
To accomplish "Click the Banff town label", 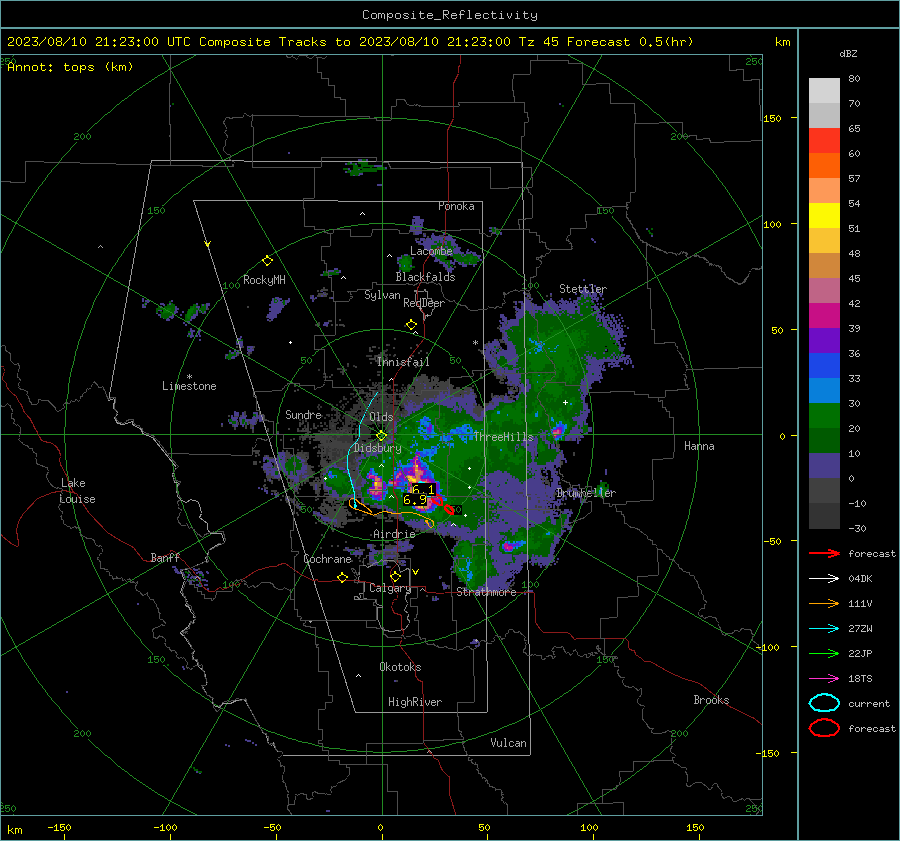I will tap(165, 557).
